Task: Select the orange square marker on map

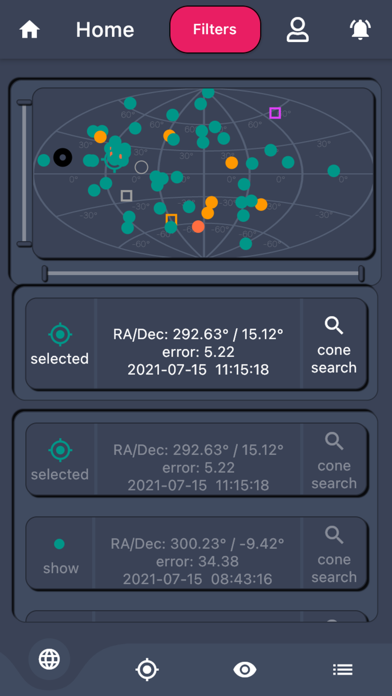Action: coord(171,219)
